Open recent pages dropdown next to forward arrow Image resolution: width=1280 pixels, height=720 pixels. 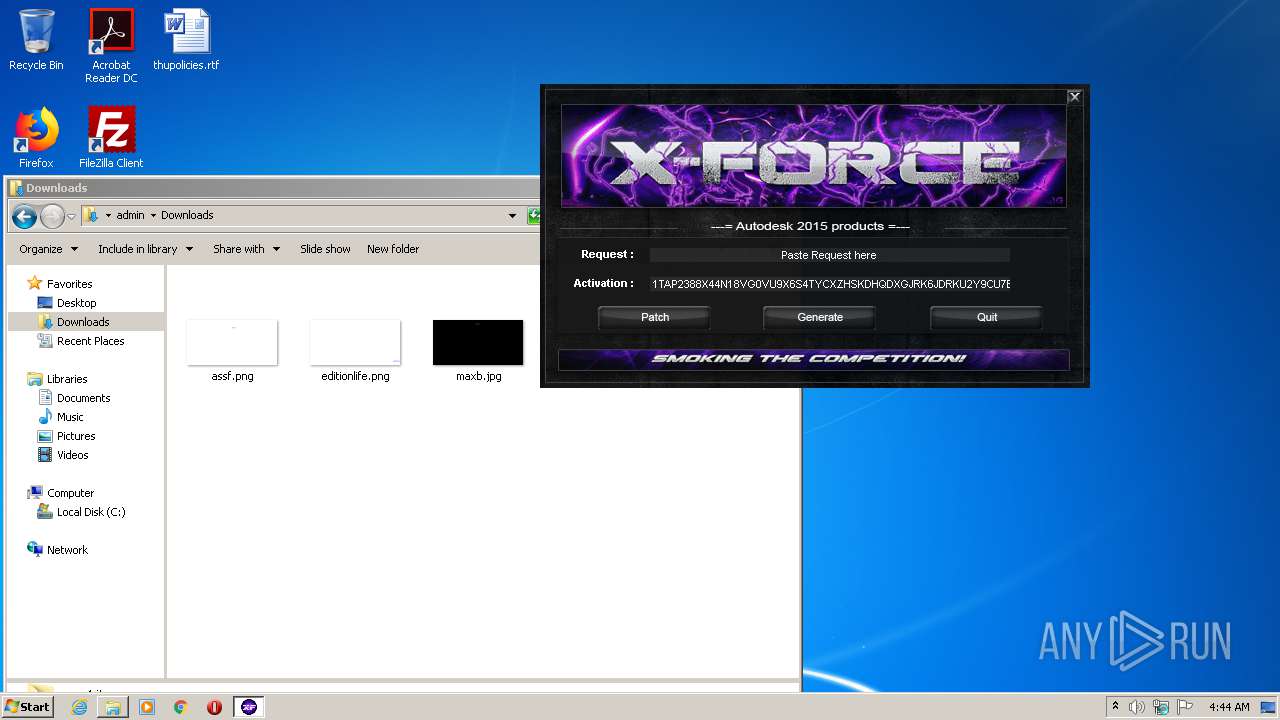[71, 216]
